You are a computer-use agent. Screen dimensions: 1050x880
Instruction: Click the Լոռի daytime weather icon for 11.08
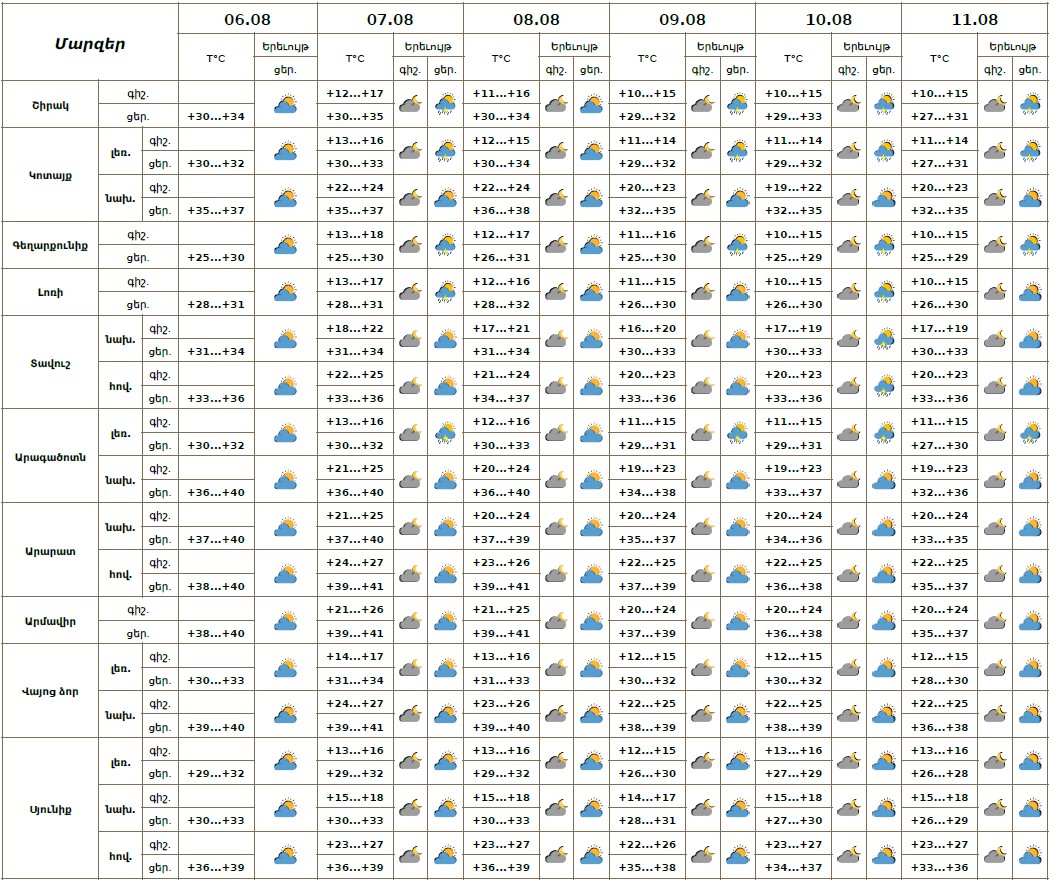pos(1030,292)
